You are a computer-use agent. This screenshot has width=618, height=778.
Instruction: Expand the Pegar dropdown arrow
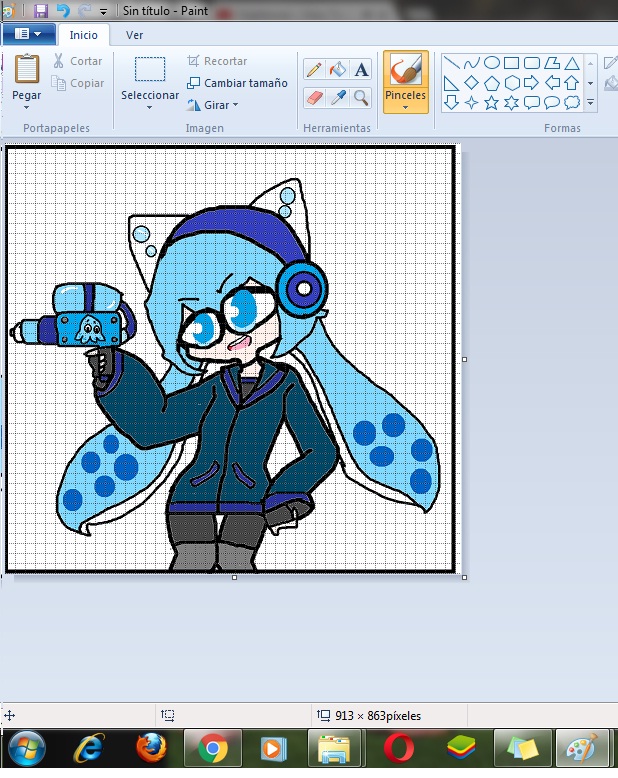27,107
